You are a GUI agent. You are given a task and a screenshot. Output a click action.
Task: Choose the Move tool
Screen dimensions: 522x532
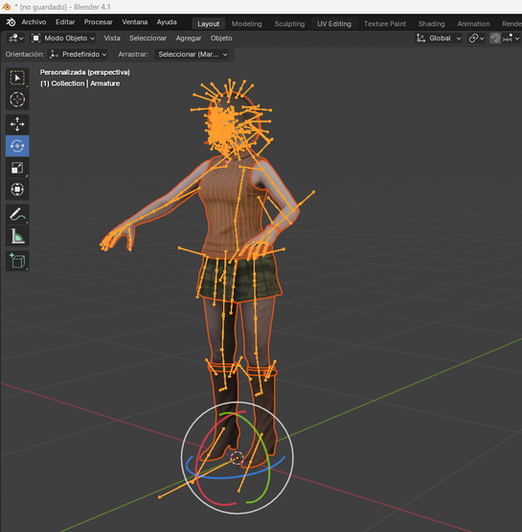click(x=17, y=124)
